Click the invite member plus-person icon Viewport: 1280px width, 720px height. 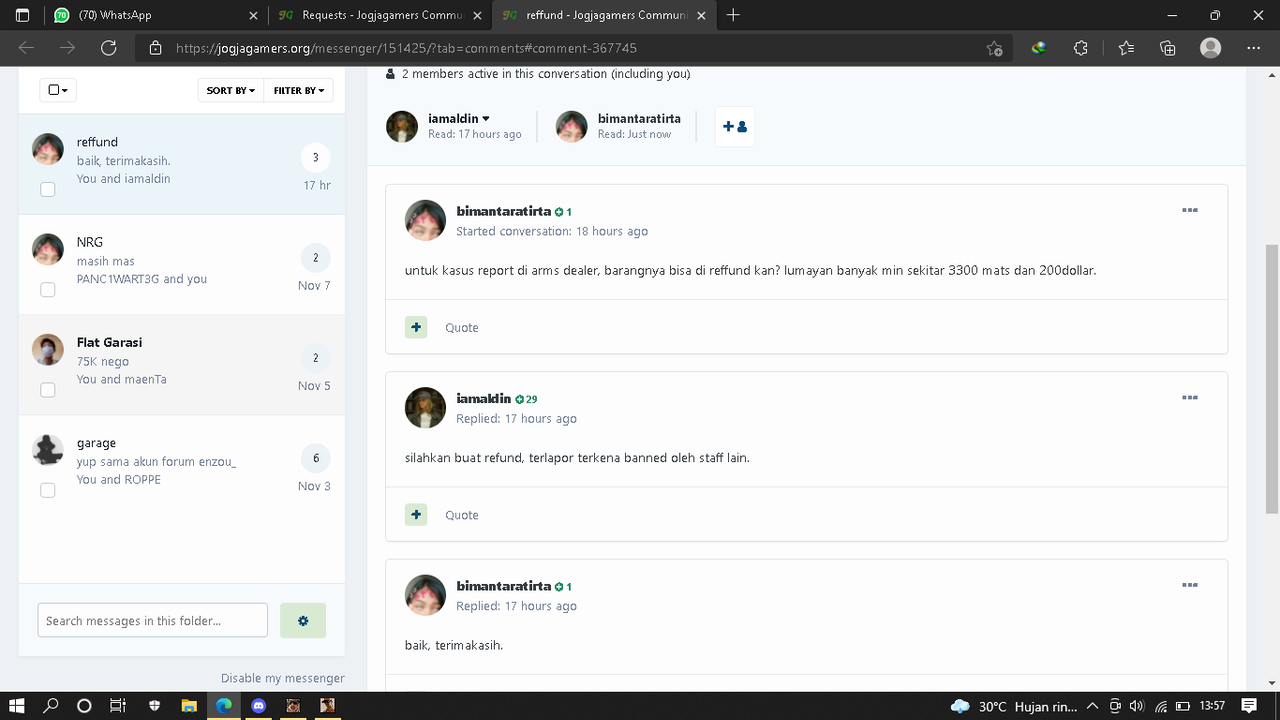(735, 127)
